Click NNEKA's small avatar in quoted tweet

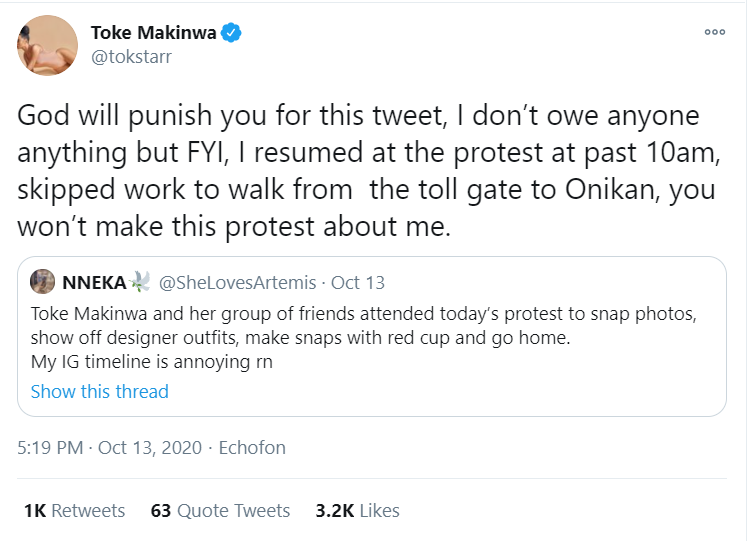tap(43, 282)
